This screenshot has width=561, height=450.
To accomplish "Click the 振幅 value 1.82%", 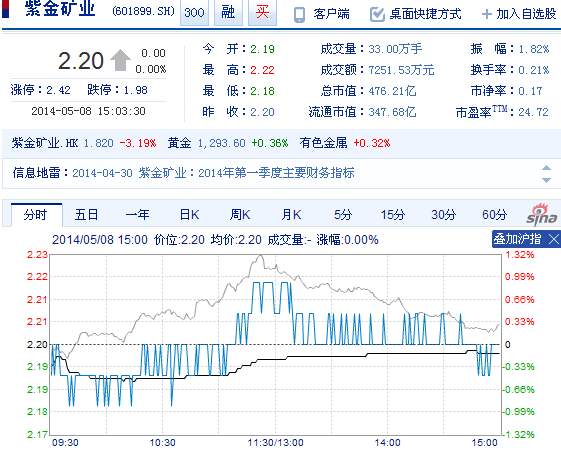I will [533, 49].
